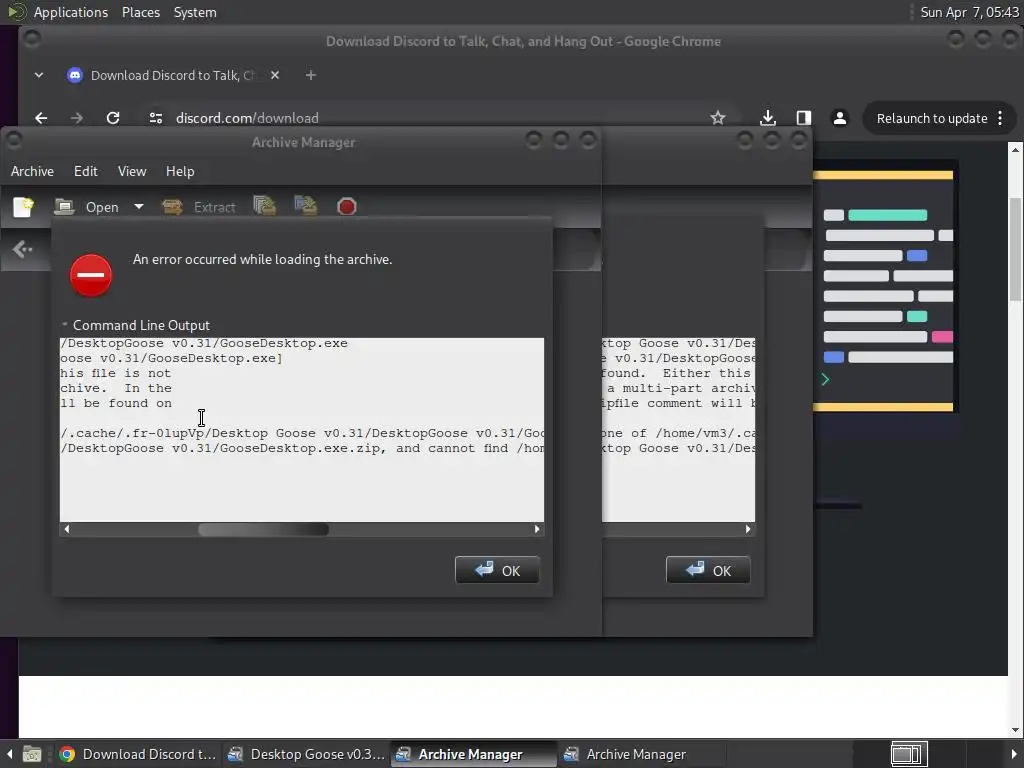The height and width of the screenshot is (768, 1024).
Task: Click the workspace switcher in the bottom panel
Action: click(x=909, y=754)
